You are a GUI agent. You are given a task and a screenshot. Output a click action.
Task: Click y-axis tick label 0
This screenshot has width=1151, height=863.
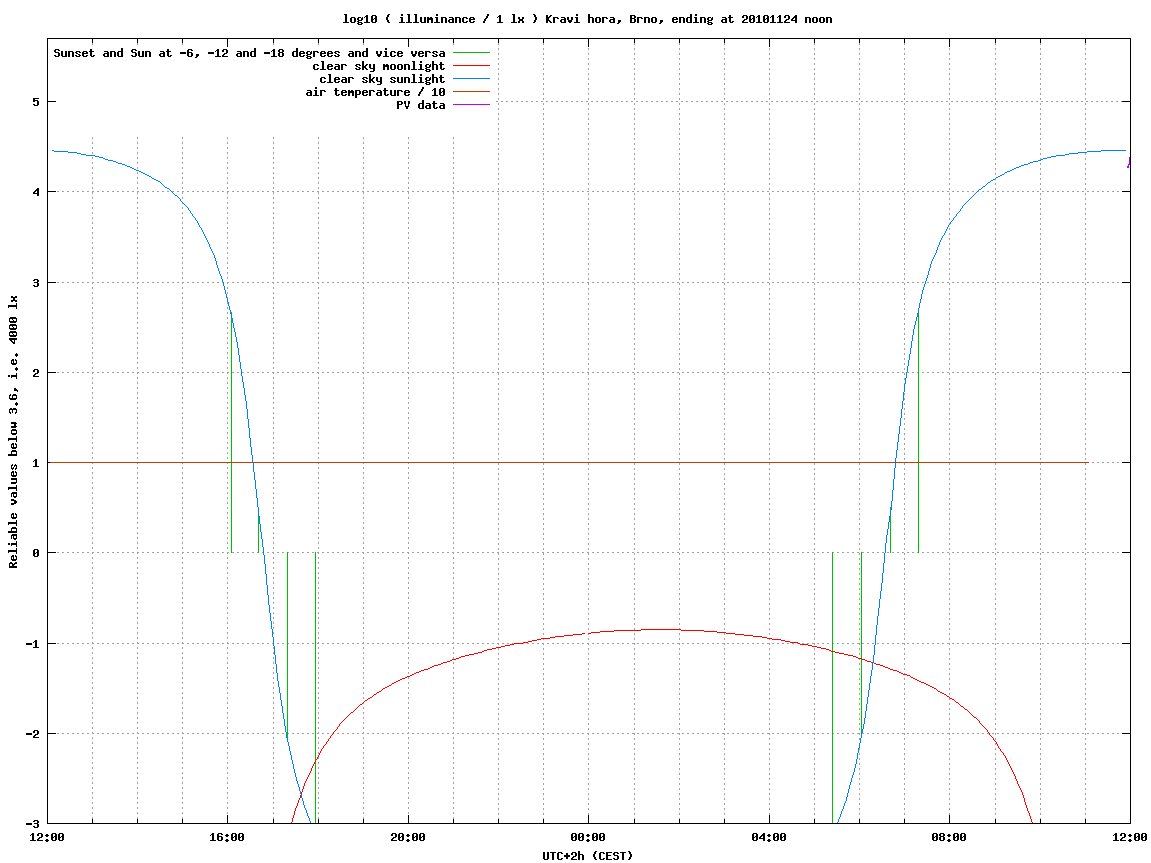click(36, 553)
